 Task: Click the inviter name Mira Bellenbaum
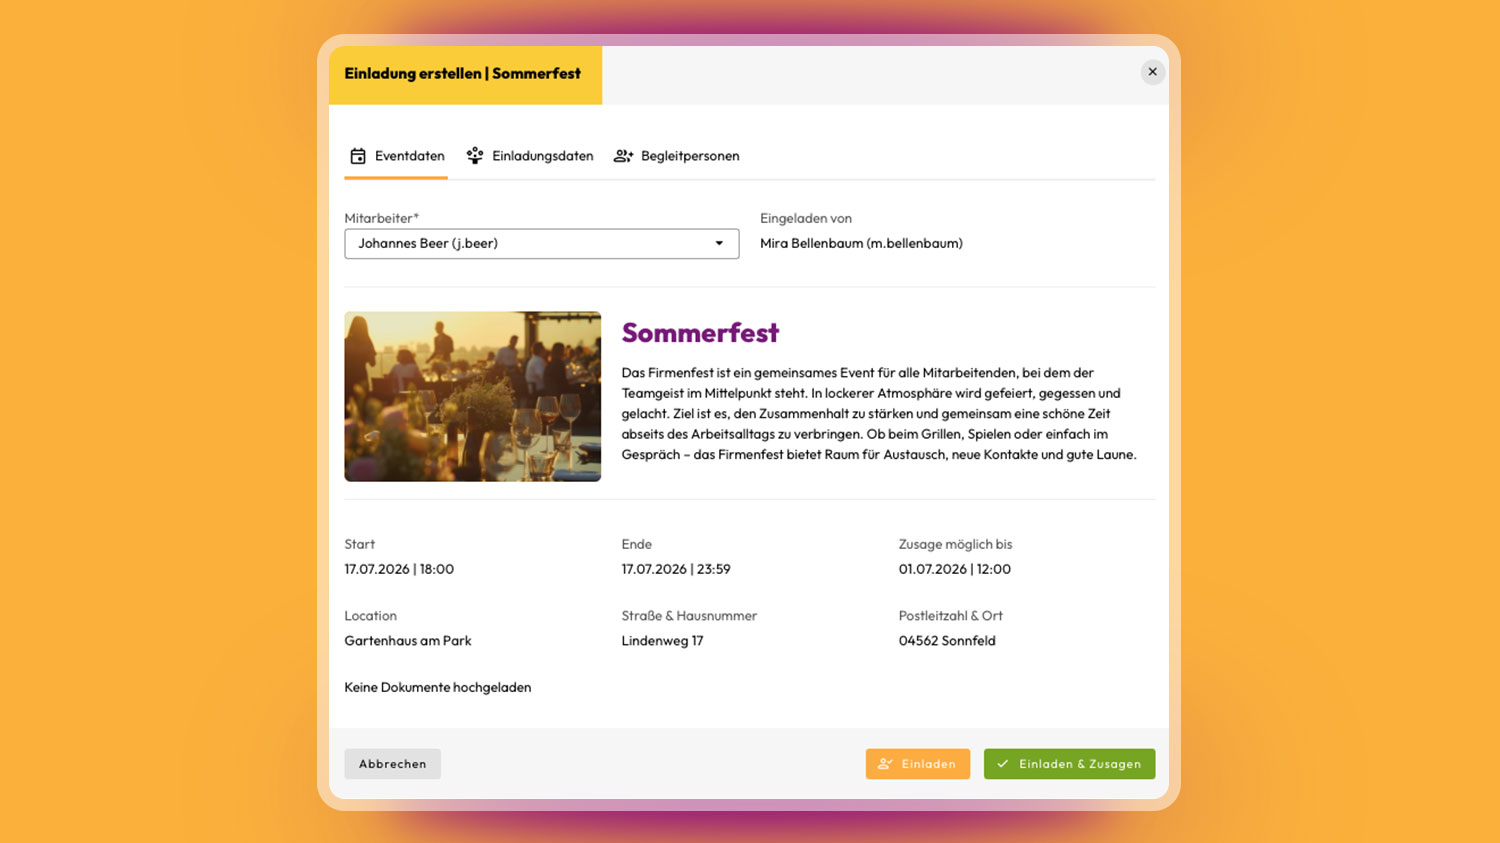click(860, 243)
